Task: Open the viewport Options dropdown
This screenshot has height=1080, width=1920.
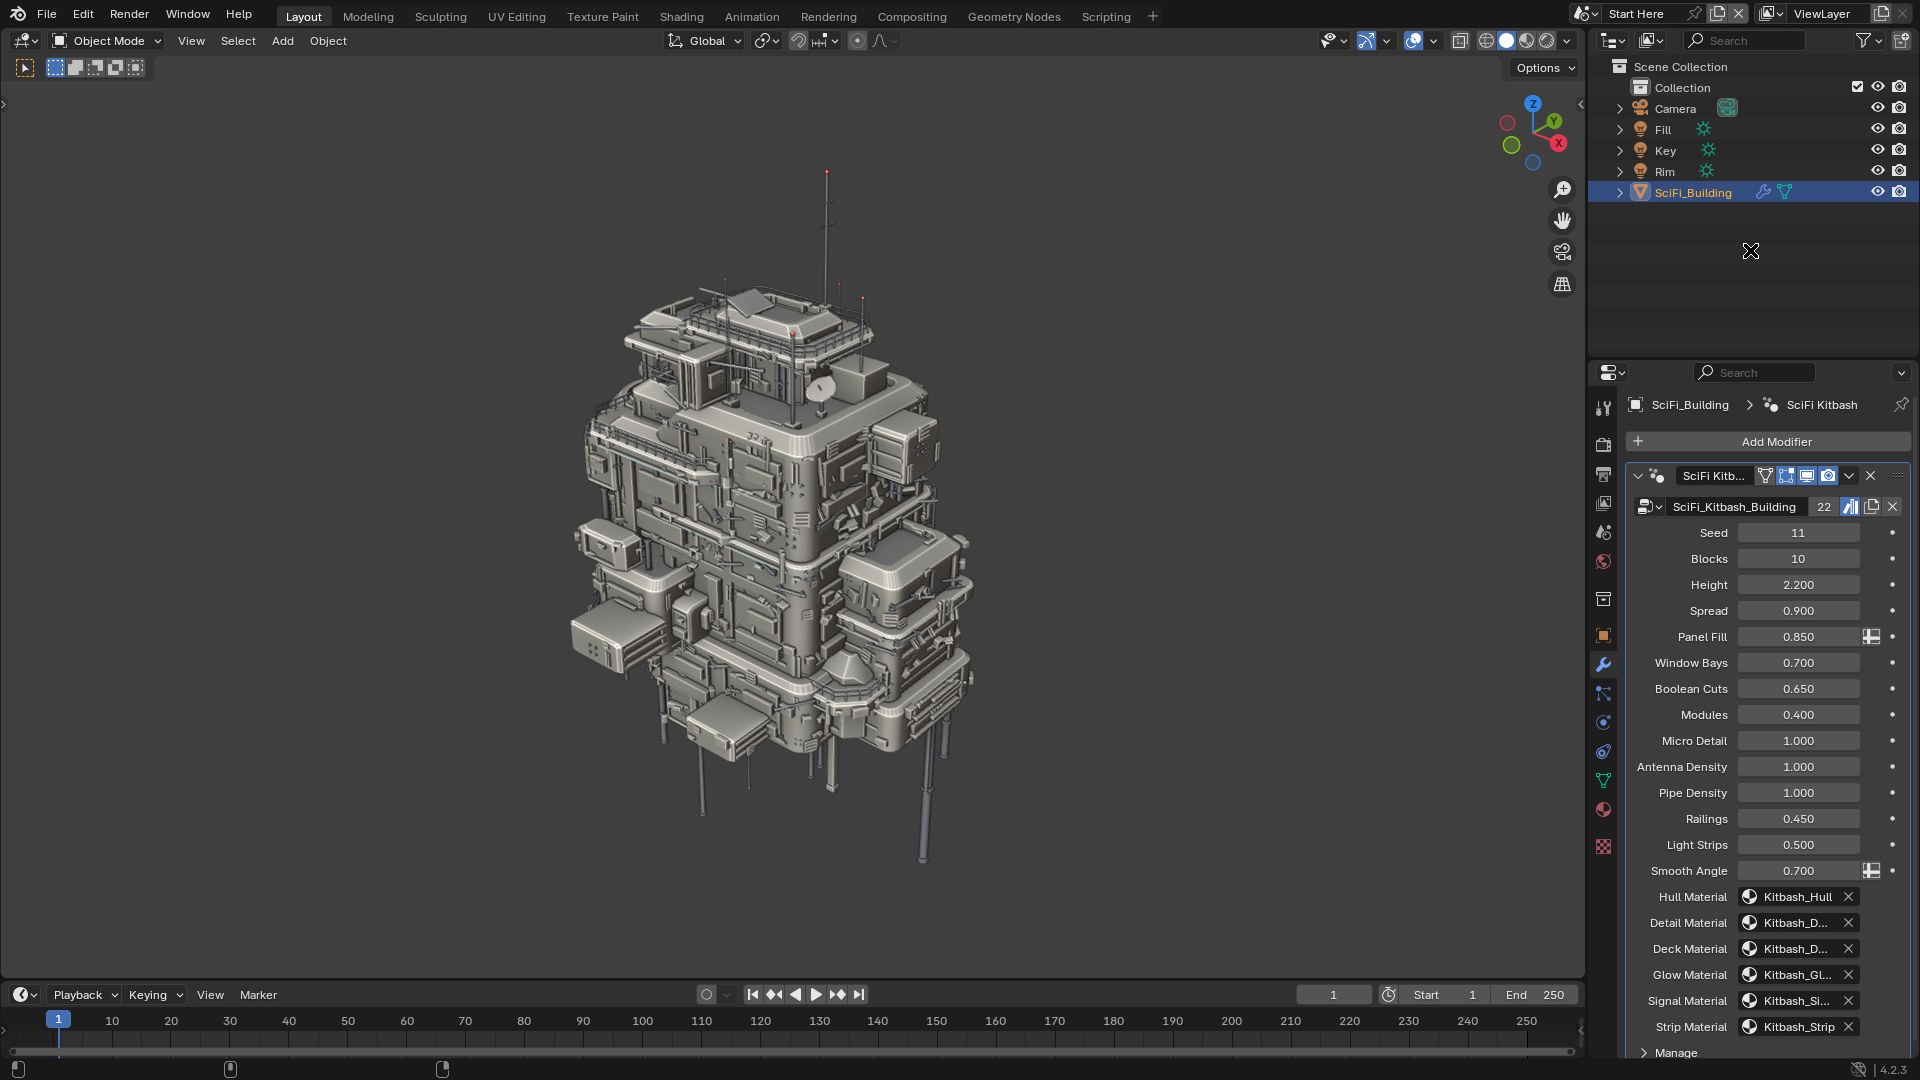Action: (1544, 68)
